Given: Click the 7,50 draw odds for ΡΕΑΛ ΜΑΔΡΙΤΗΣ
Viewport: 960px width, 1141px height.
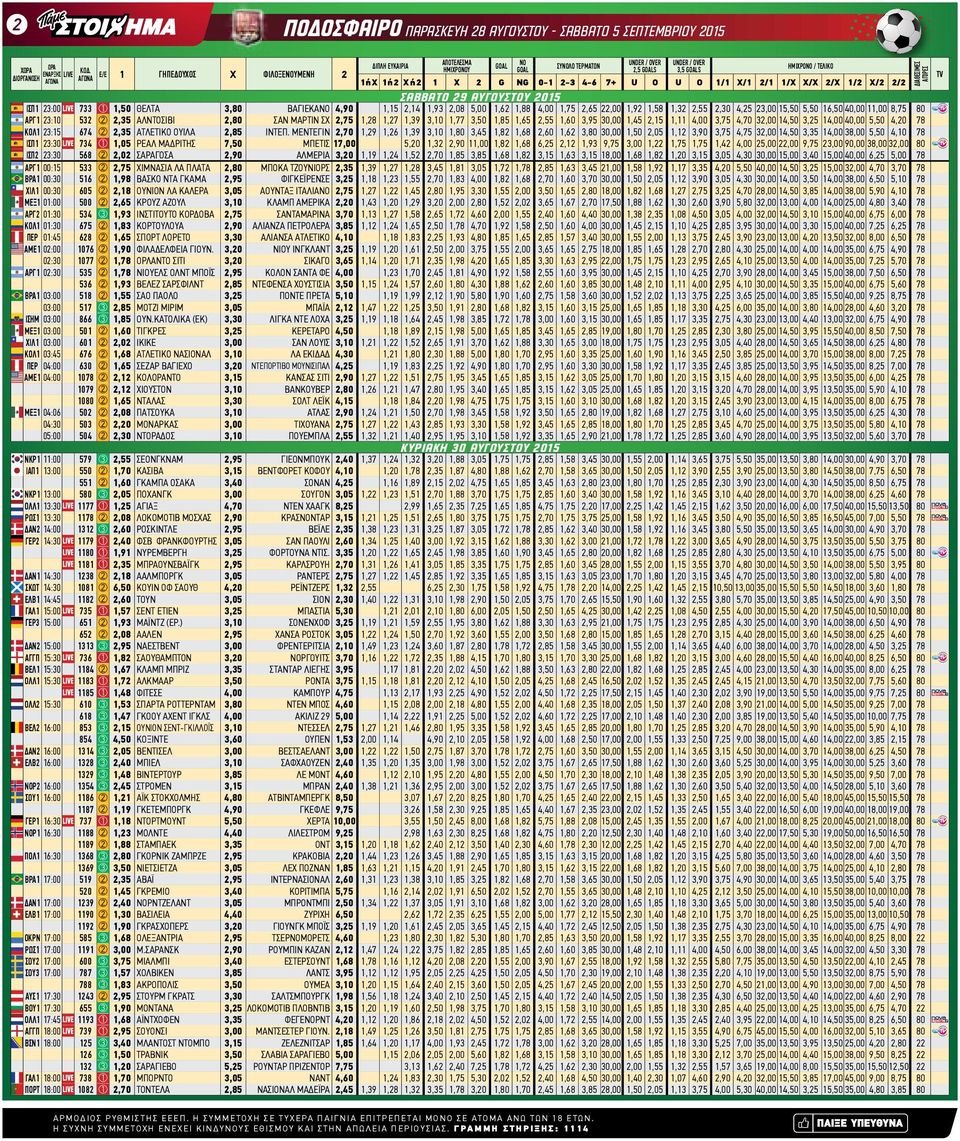Looking at the screenshot, I should [233, 143].
